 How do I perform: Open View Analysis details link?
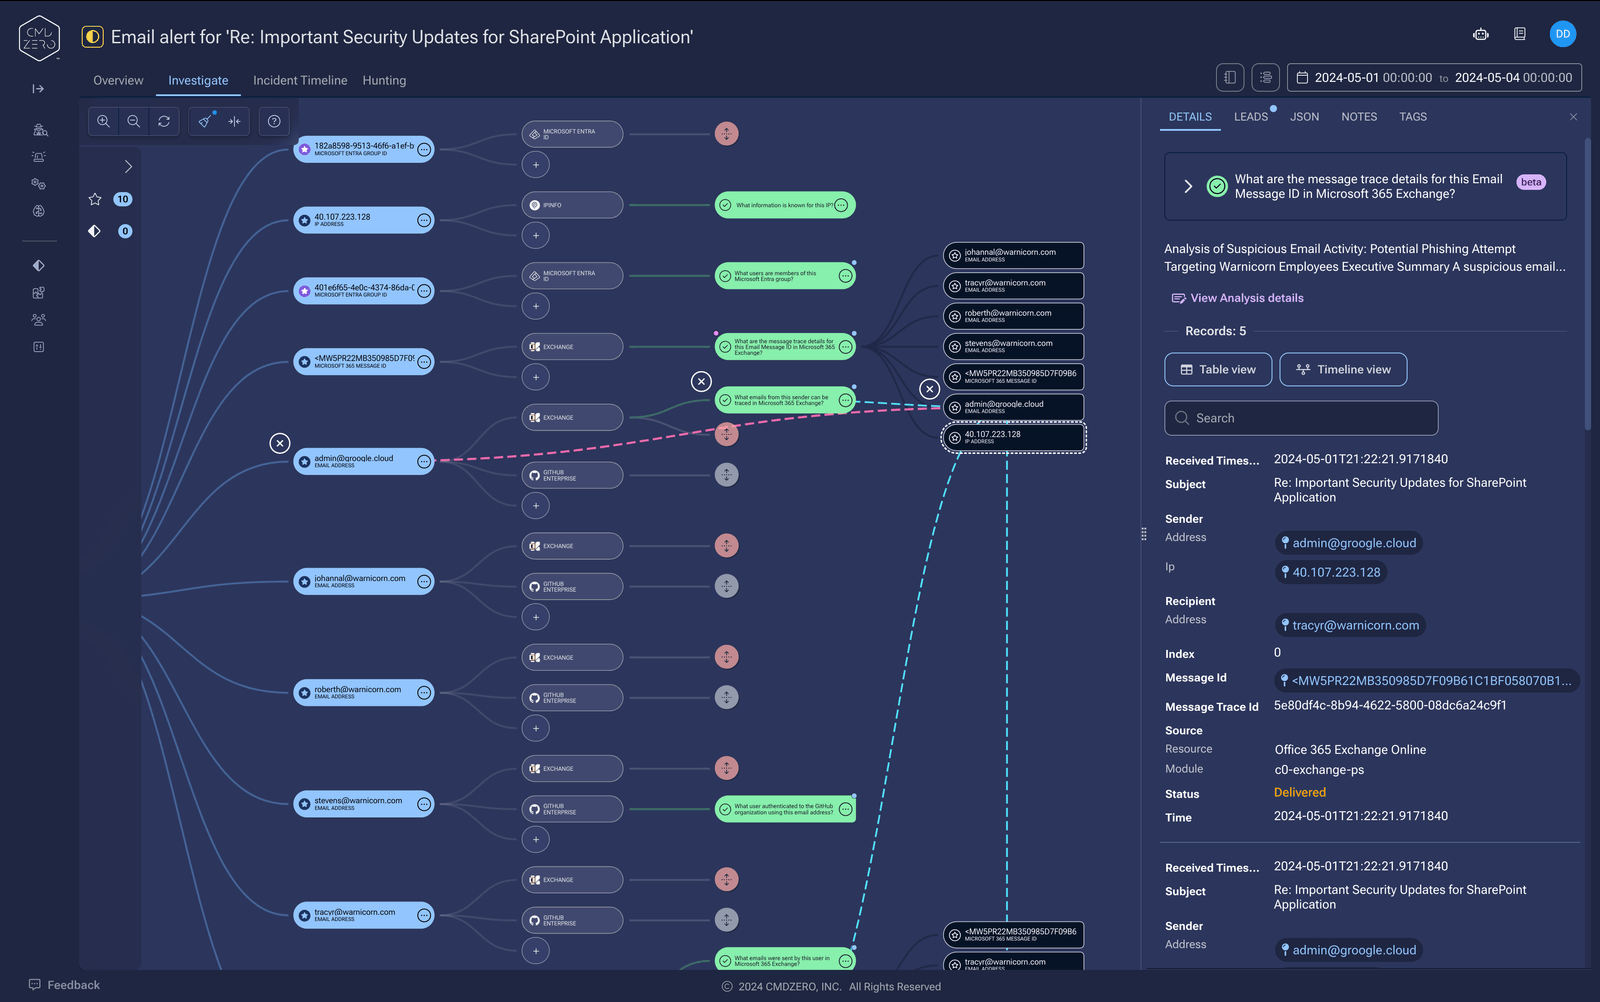[x=1238, y=298]
